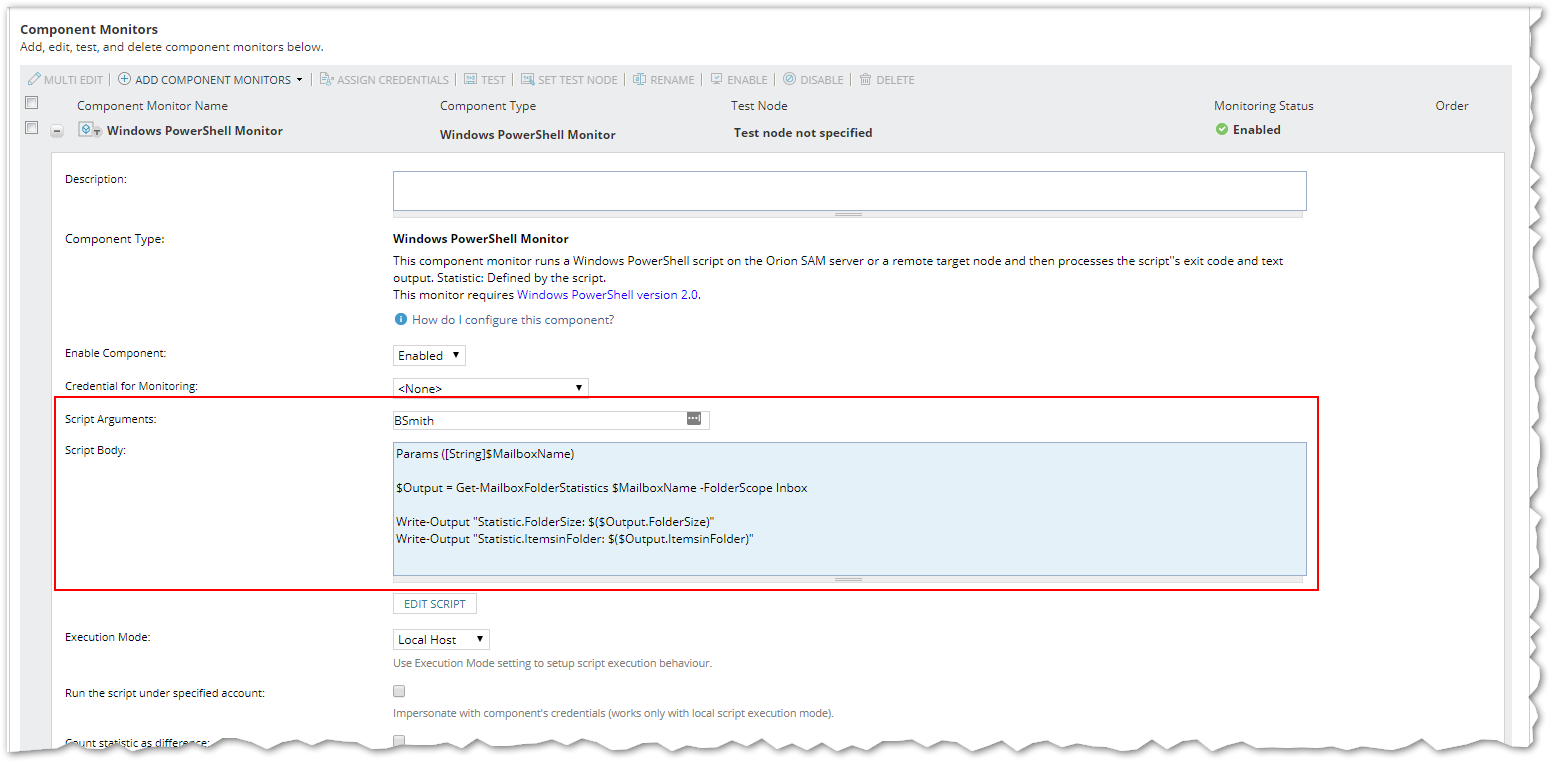Click the Delete toolbar label

click(x=895, y=80)
